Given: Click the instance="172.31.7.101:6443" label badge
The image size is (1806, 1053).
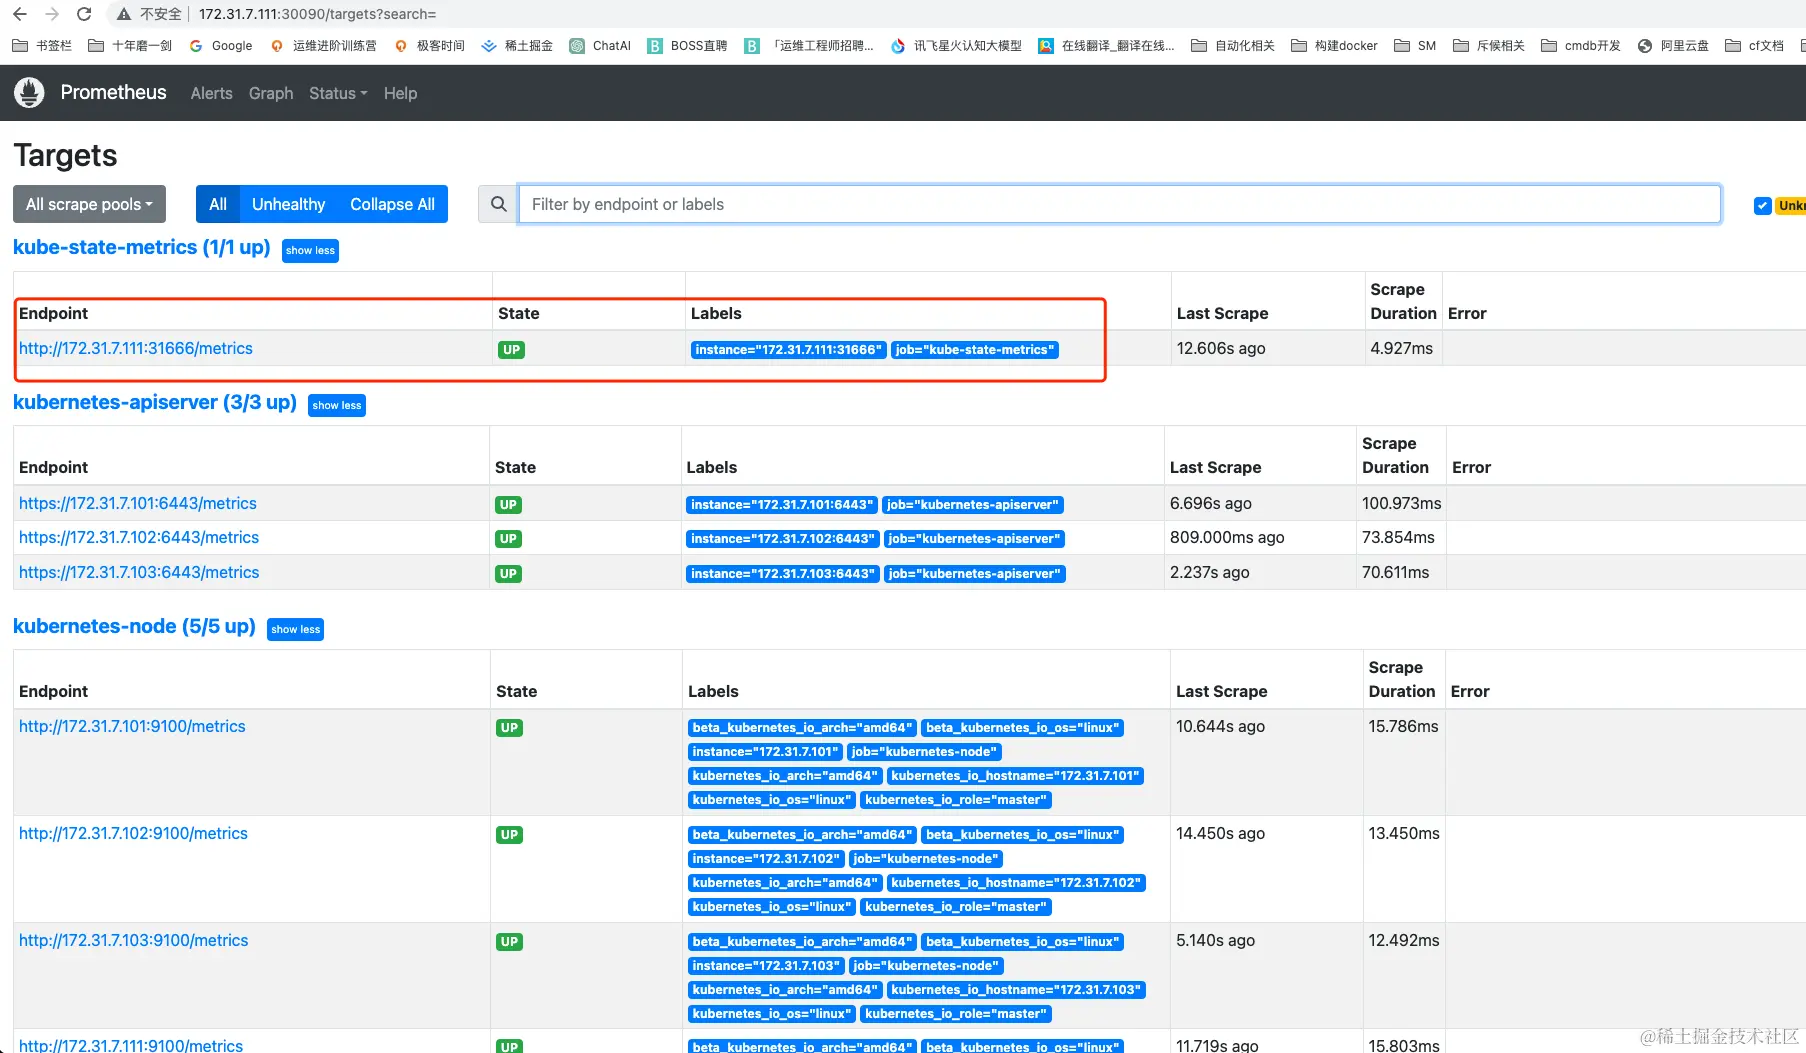Looking at the screenshot, I should tap(782, 505).
